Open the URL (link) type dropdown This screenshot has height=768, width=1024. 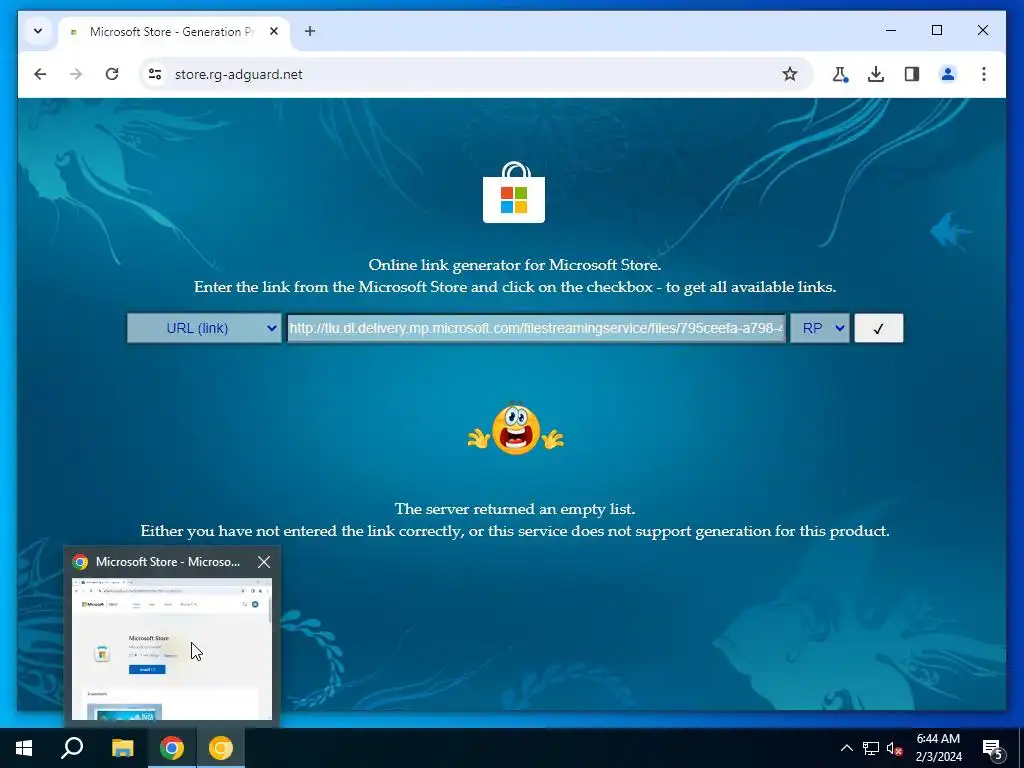(x=204, y=328)
